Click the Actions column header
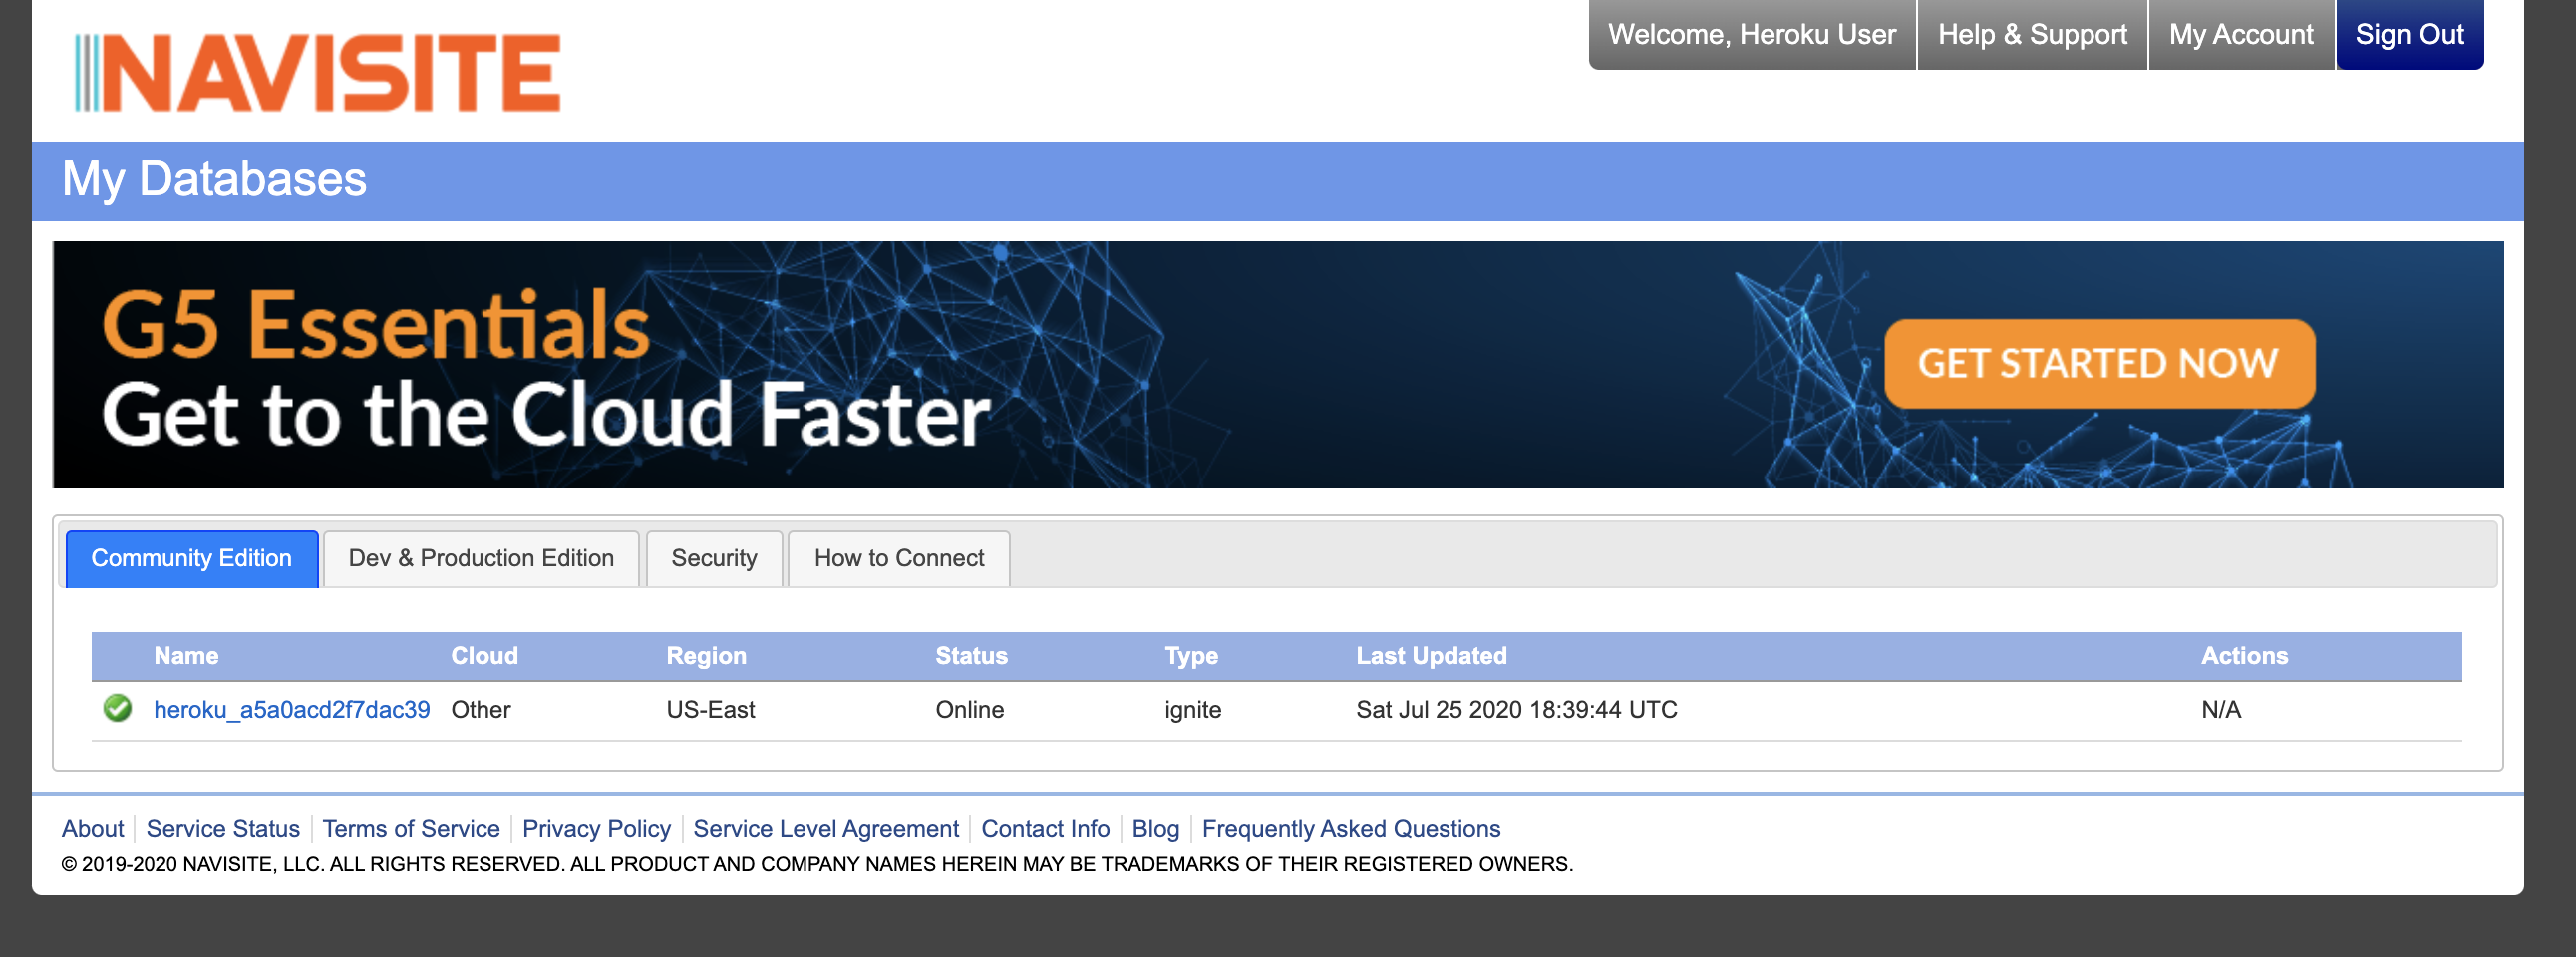Viewport: 2576px width, 957px height. [2244, 656]
